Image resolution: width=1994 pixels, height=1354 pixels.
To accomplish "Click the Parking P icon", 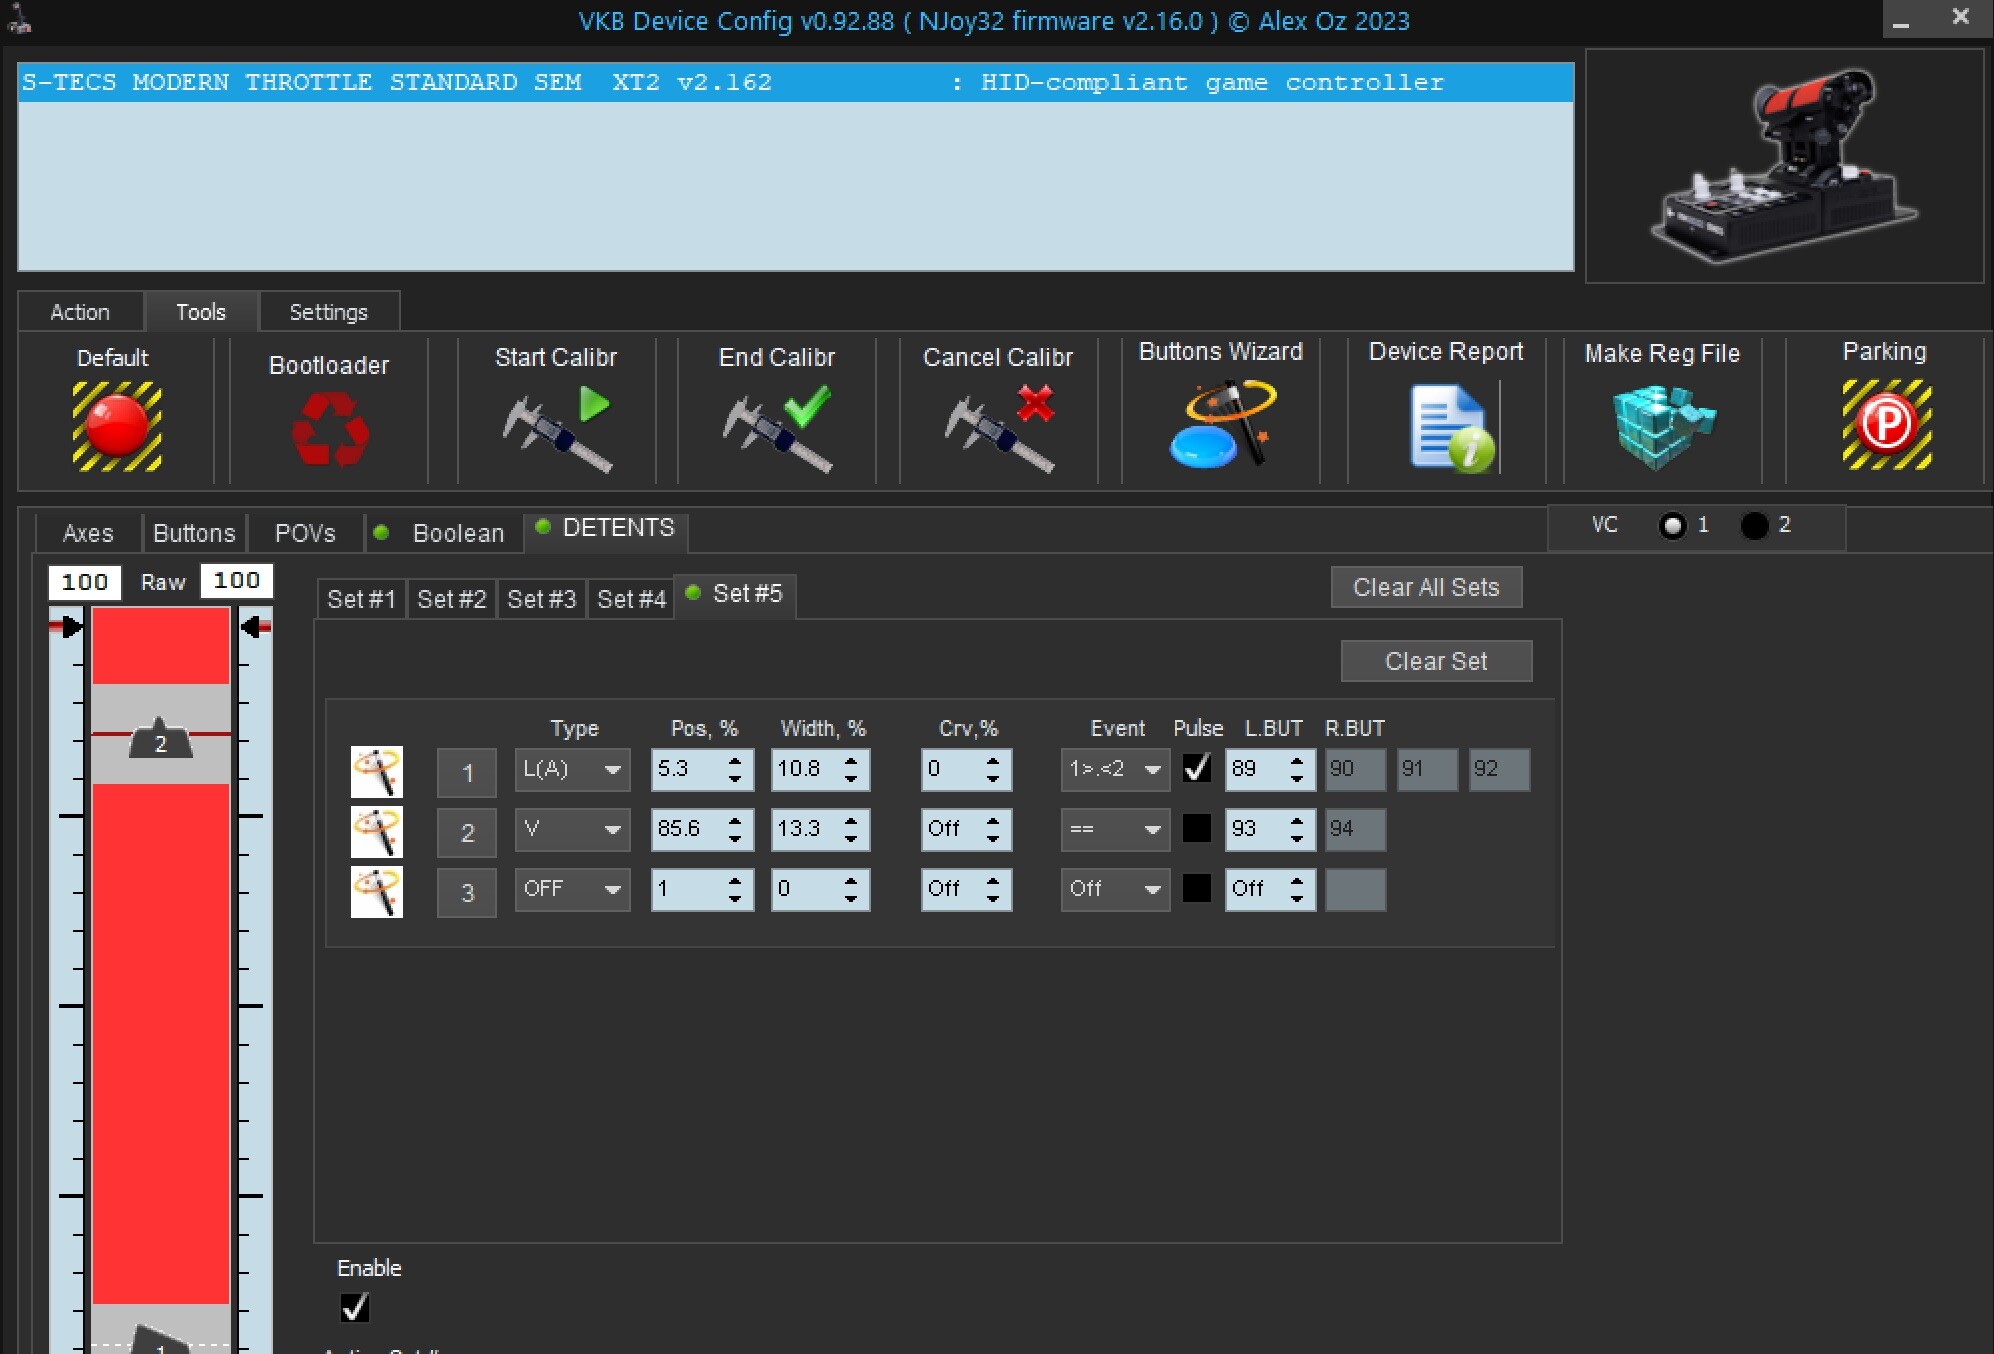I will [1887, 424].
